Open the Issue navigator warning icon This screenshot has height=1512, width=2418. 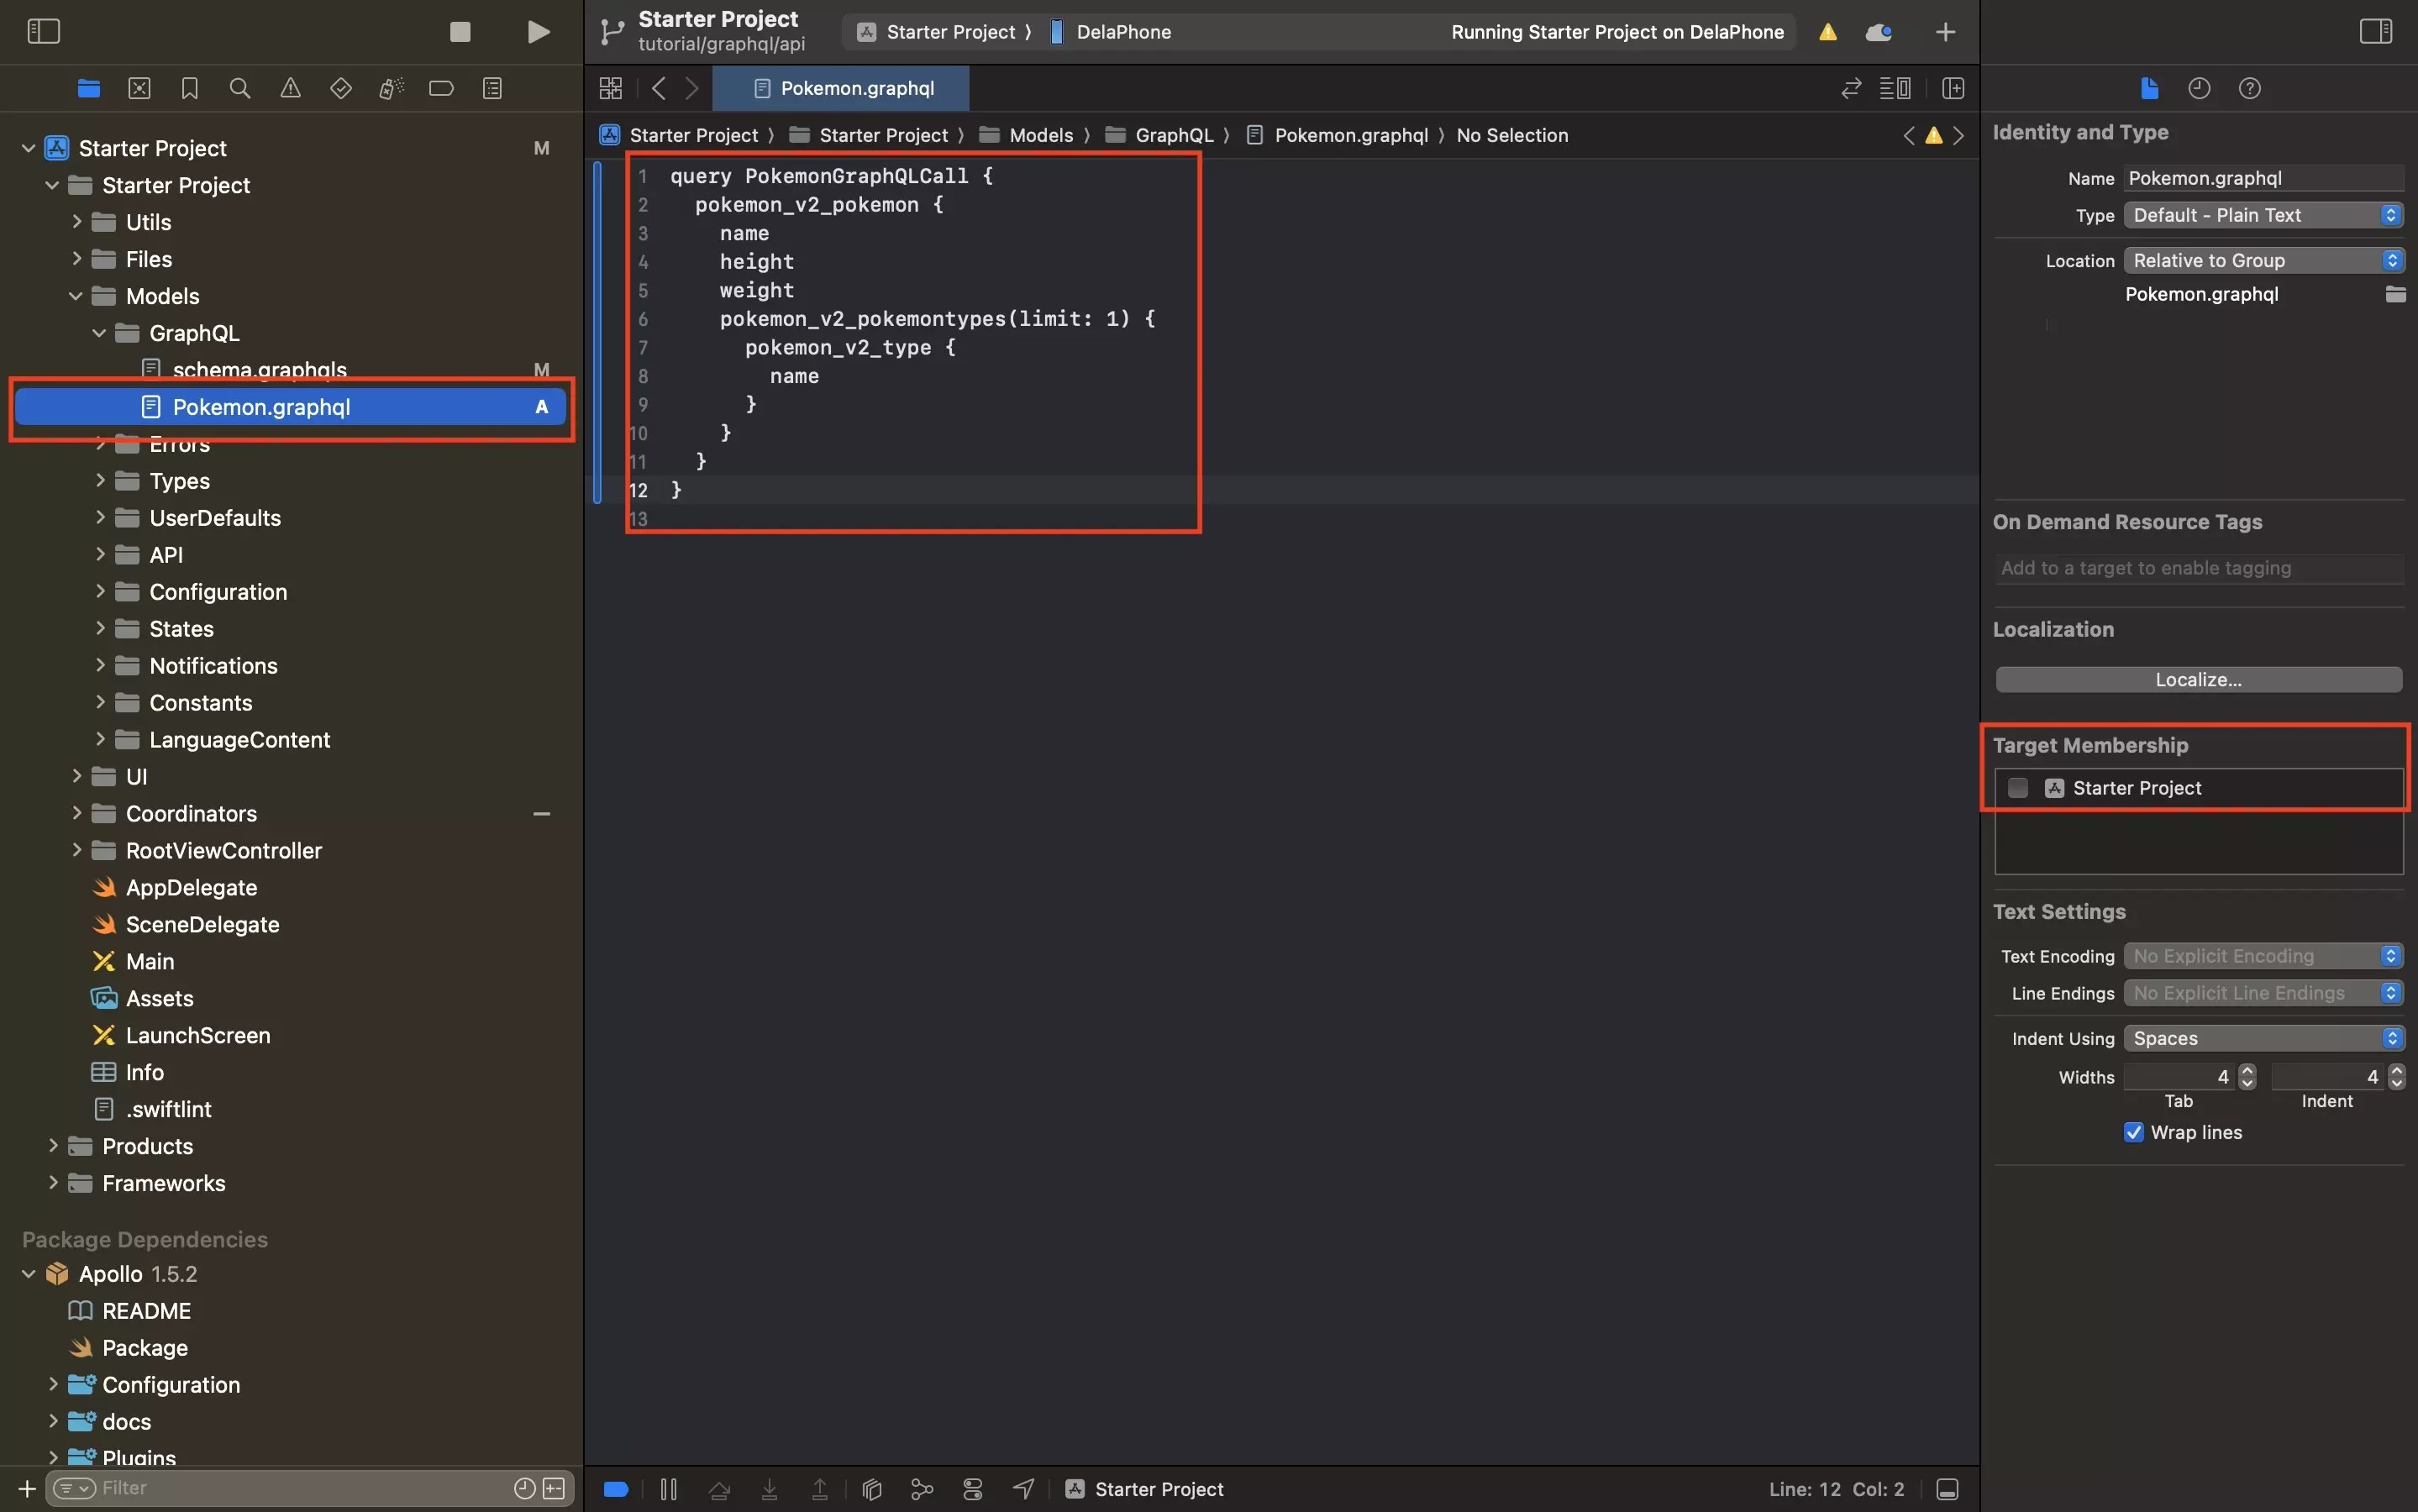(x=290, y=88)
